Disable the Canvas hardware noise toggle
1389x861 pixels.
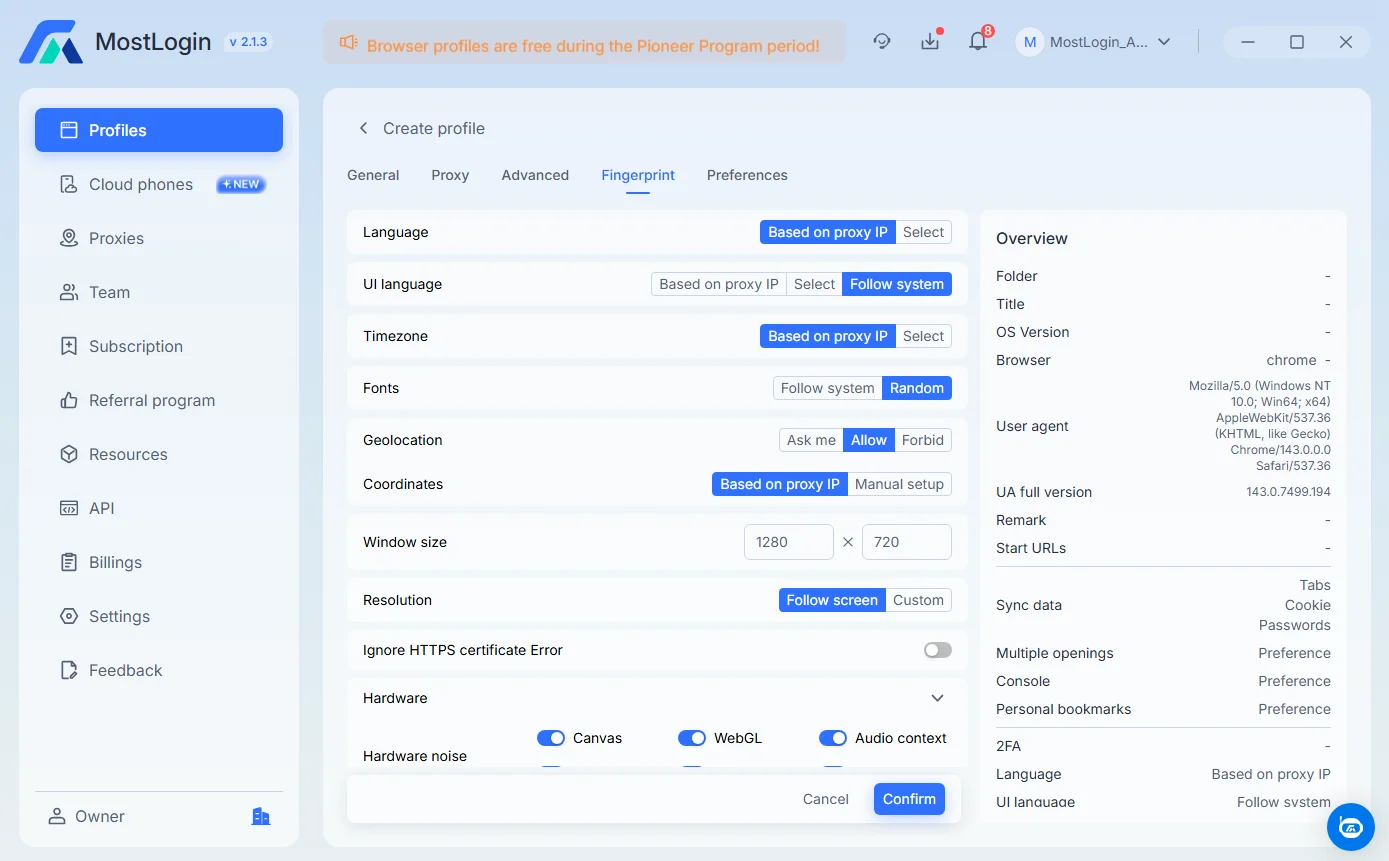pyautogui.click(x=551, y=737)
